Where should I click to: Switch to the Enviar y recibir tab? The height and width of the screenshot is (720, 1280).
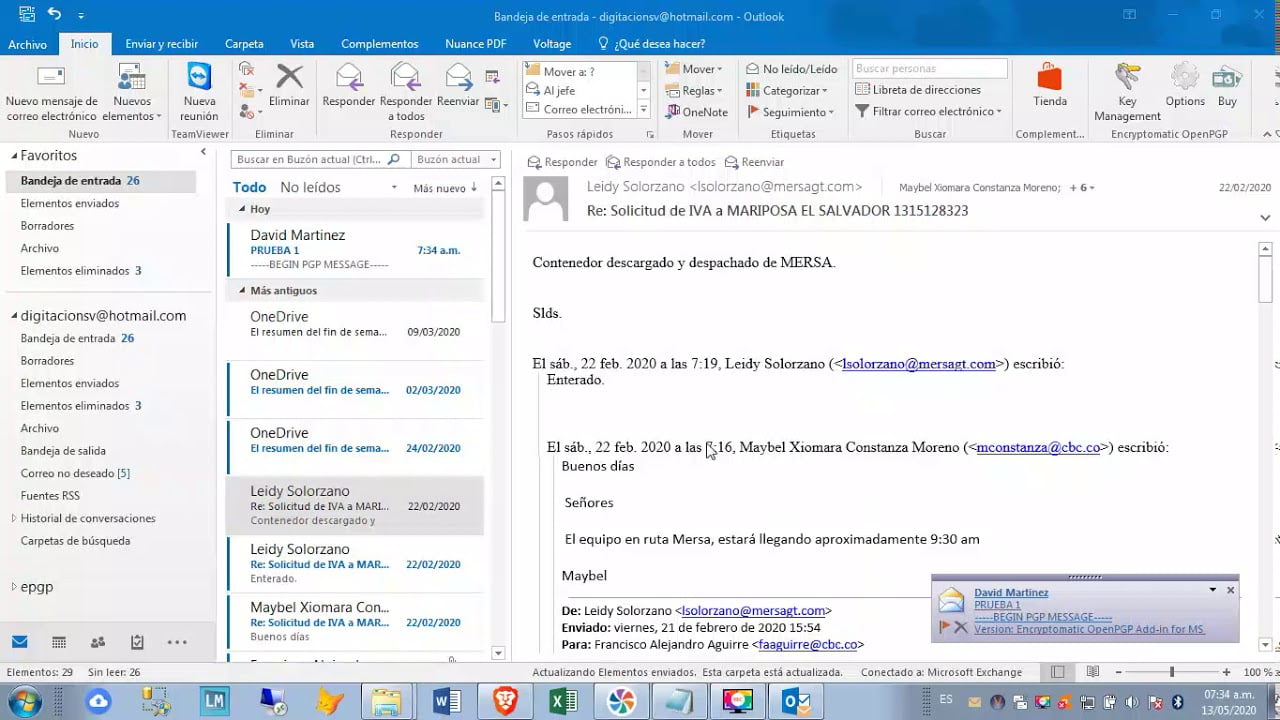161,44
